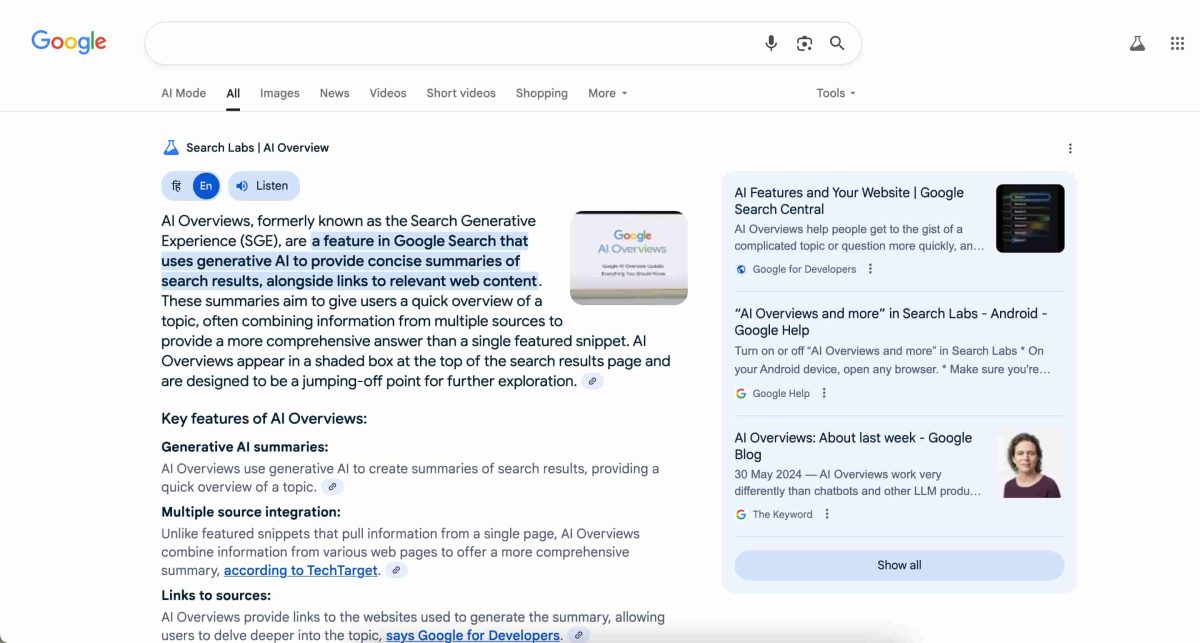This screenshot has height=643, width=1200.
Task: Click 'Links to sources:' subheading
Action: 216,595
